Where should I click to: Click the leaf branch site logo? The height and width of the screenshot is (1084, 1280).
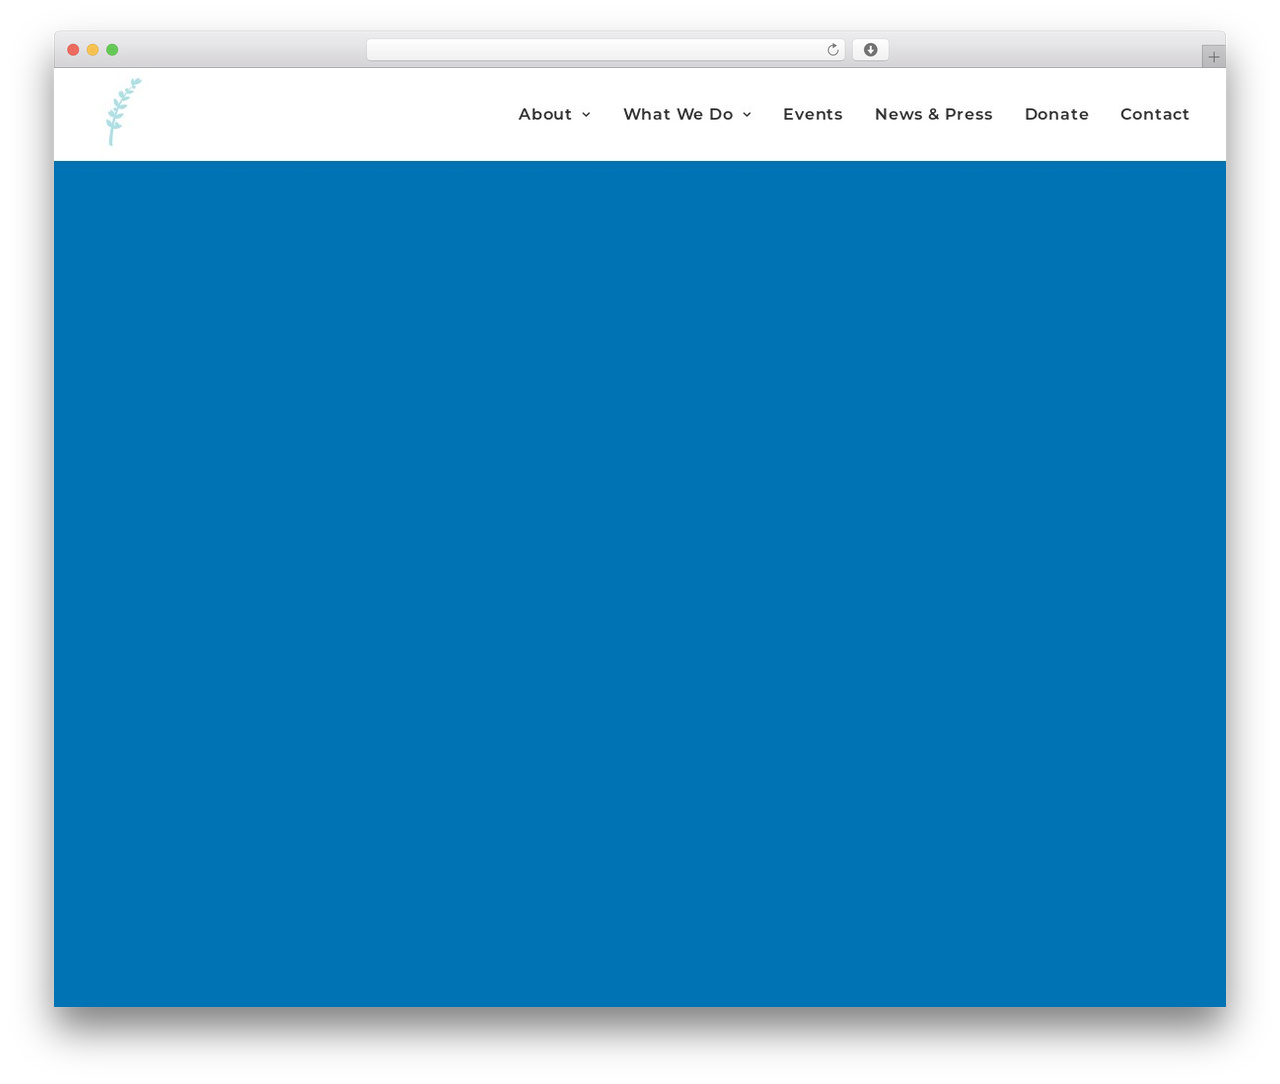[x=124, y=112]
